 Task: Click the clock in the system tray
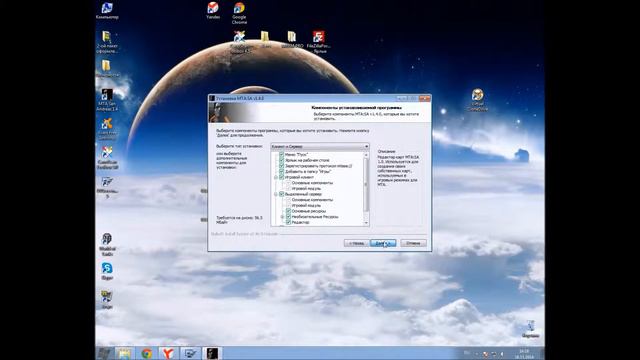[524, 353]
